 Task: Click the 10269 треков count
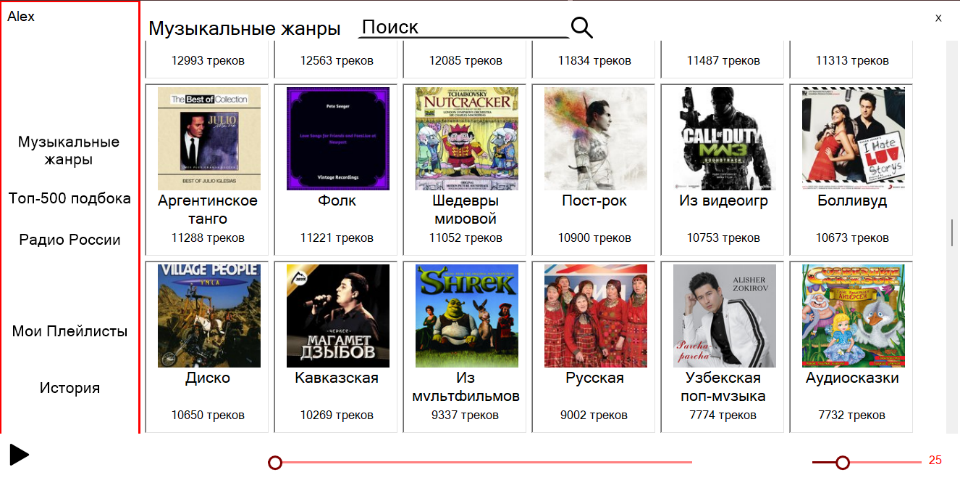[337, 415]
